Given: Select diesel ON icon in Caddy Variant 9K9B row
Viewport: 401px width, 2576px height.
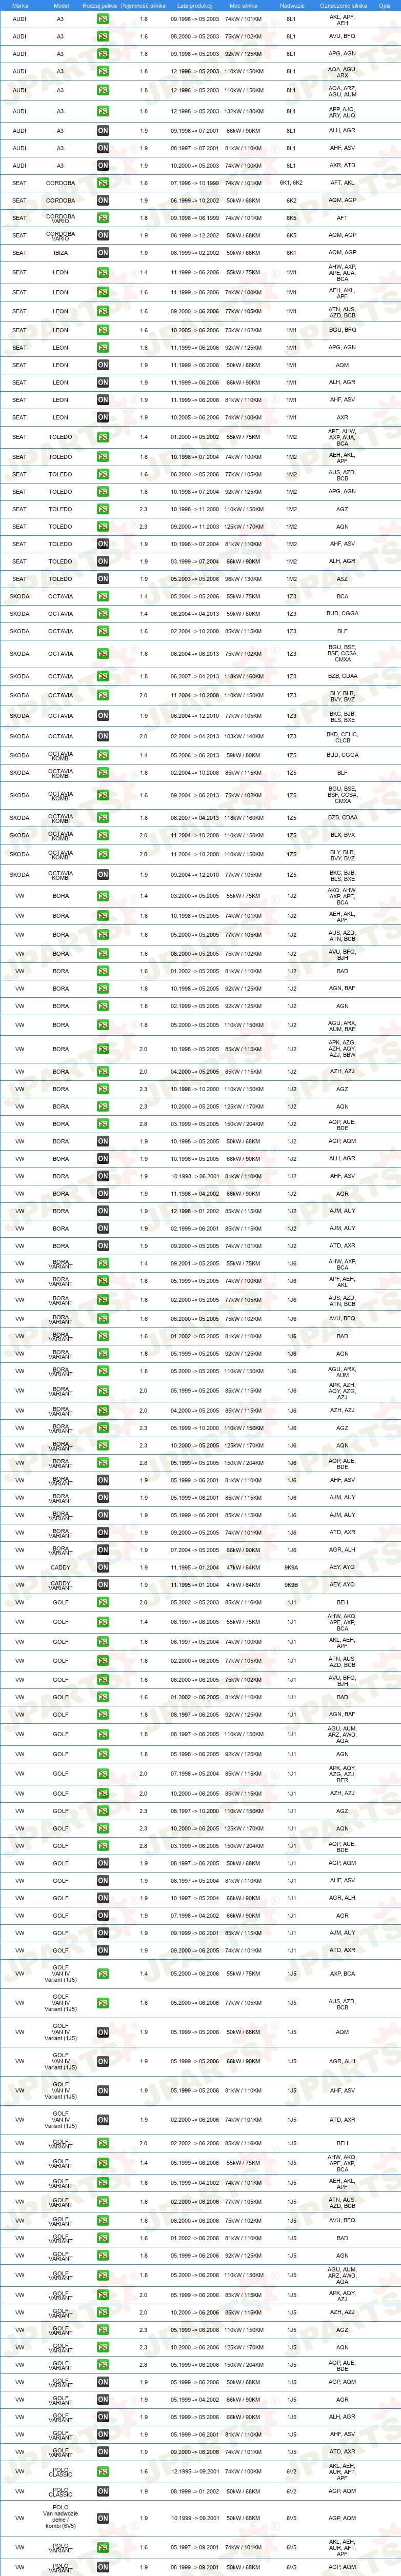Looking at the screenshot, I should point(103,1585).
